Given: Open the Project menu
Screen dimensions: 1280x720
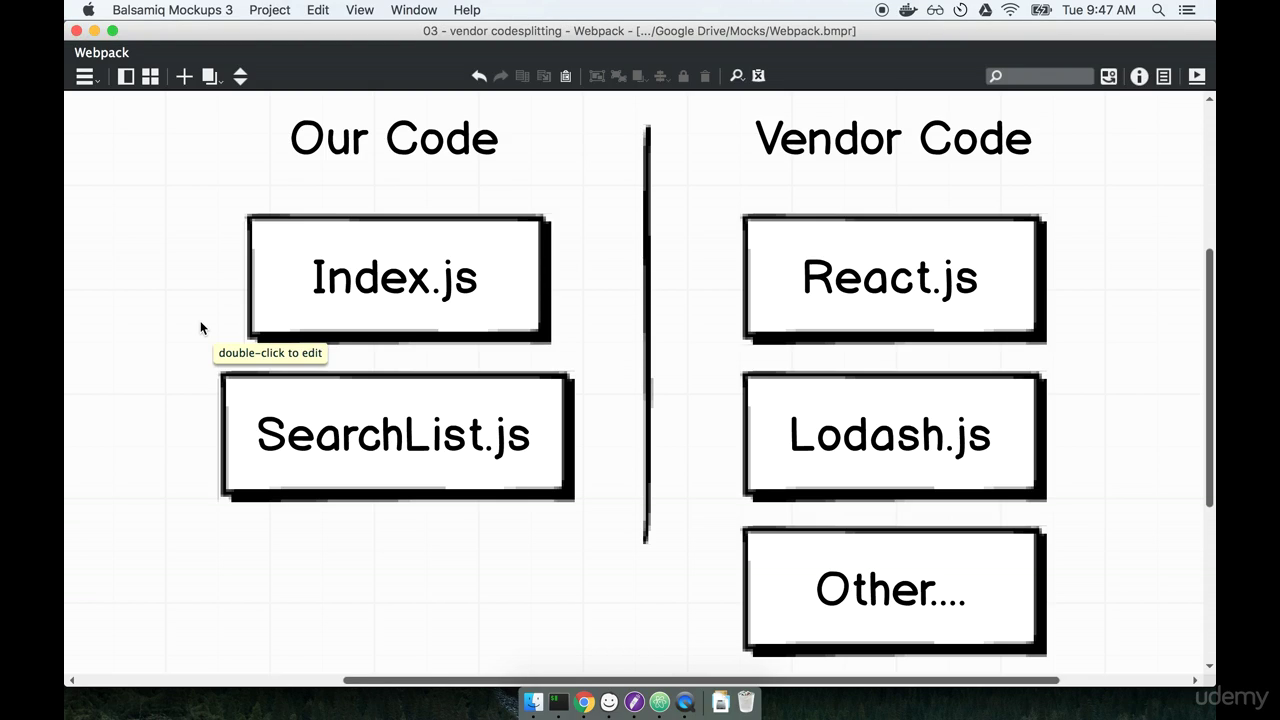Looking at the screenshot, I should coord(269,10).
